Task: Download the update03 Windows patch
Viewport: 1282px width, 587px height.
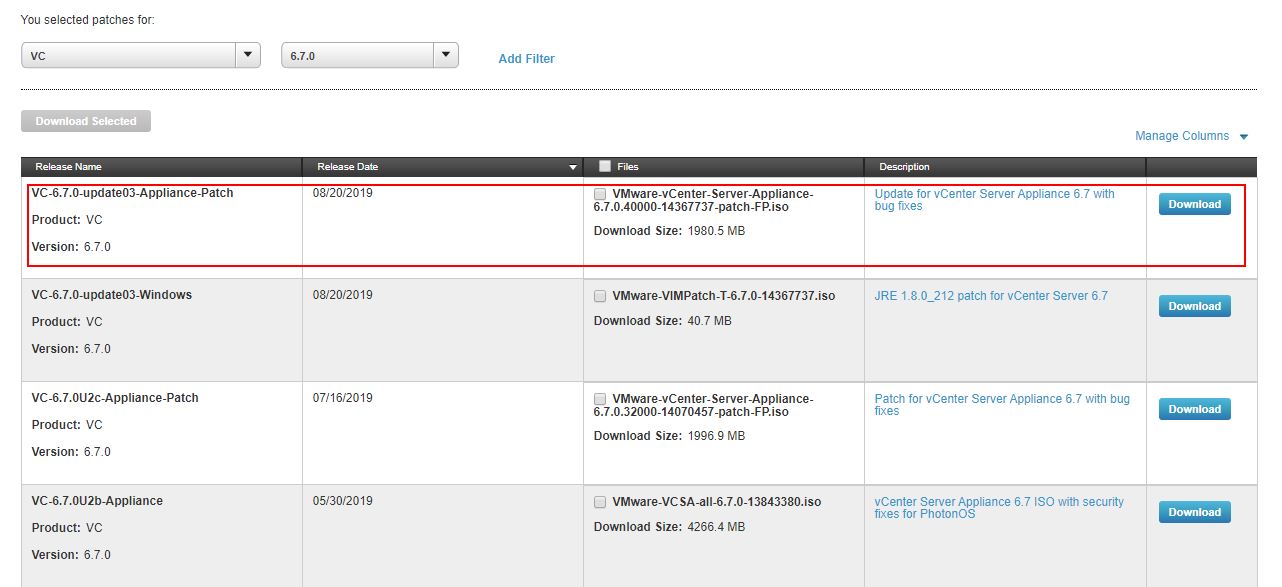Action: point(1195,306)
